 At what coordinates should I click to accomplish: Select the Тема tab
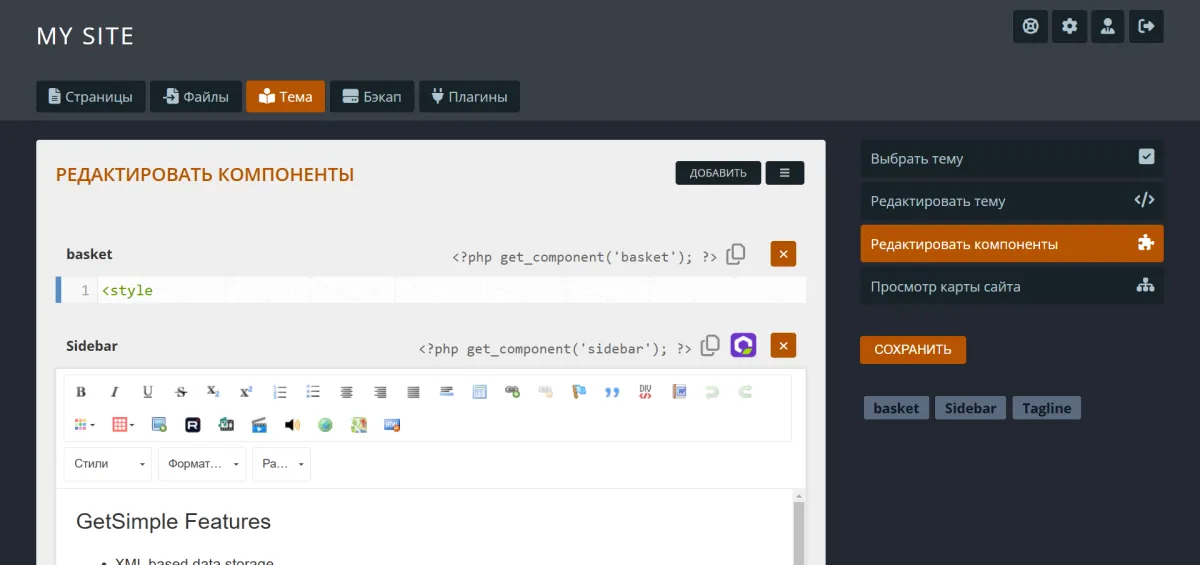click(285, 97)
